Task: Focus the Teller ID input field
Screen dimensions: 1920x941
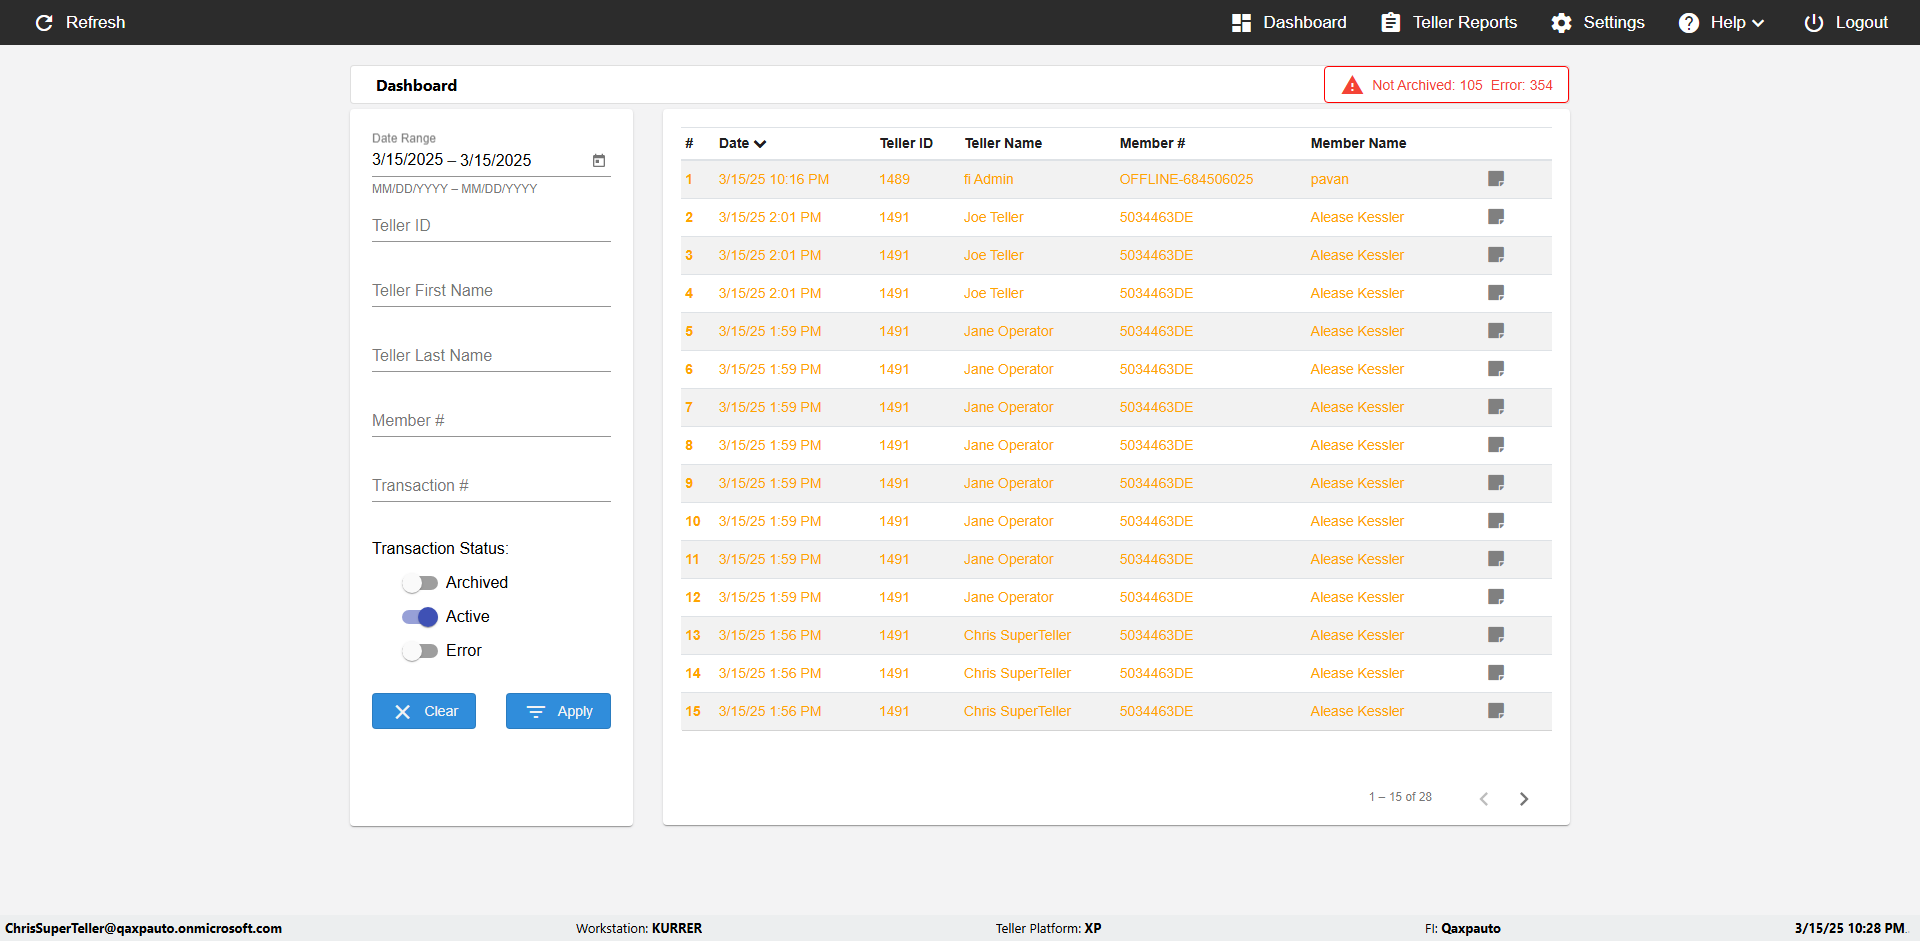Action: [x=491, y=226]
